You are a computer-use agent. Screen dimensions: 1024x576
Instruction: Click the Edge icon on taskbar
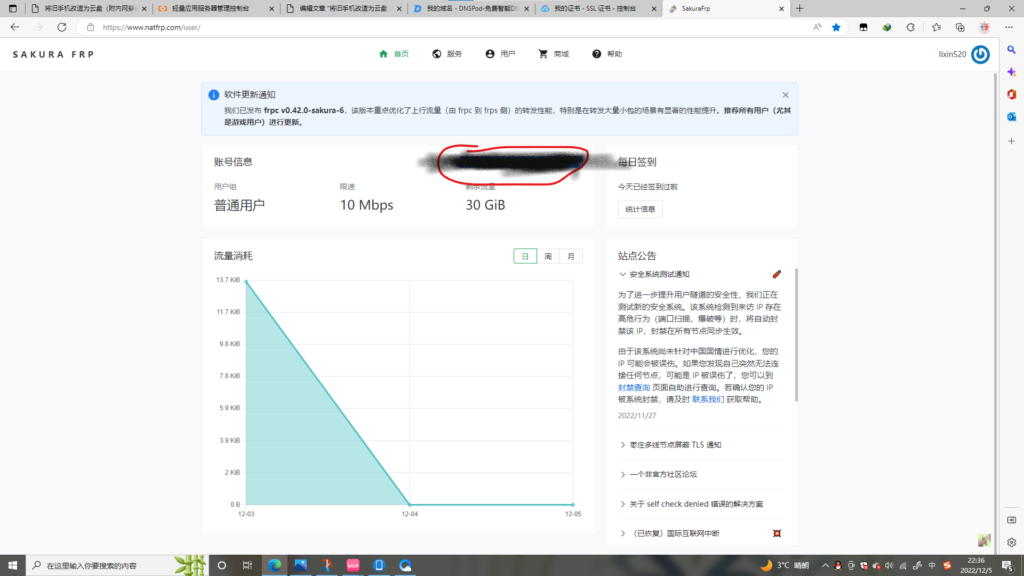274,565
